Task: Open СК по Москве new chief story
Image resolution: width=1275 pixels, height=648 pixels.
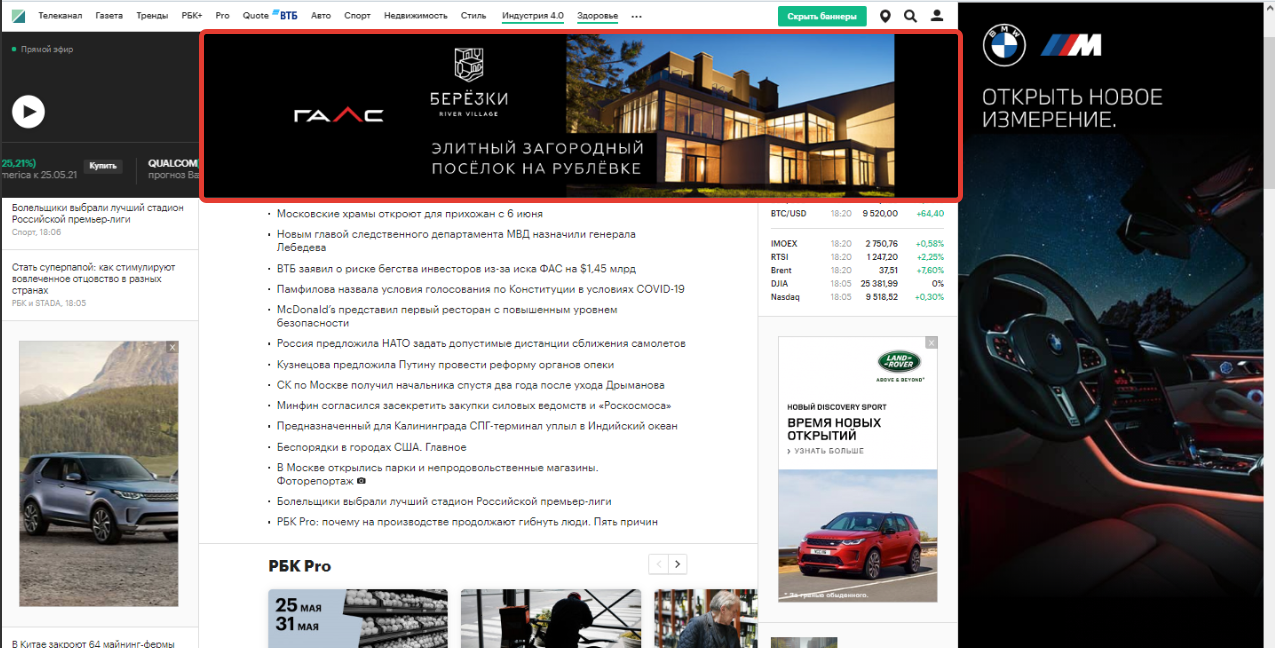Action: click(x=470, y=385)
